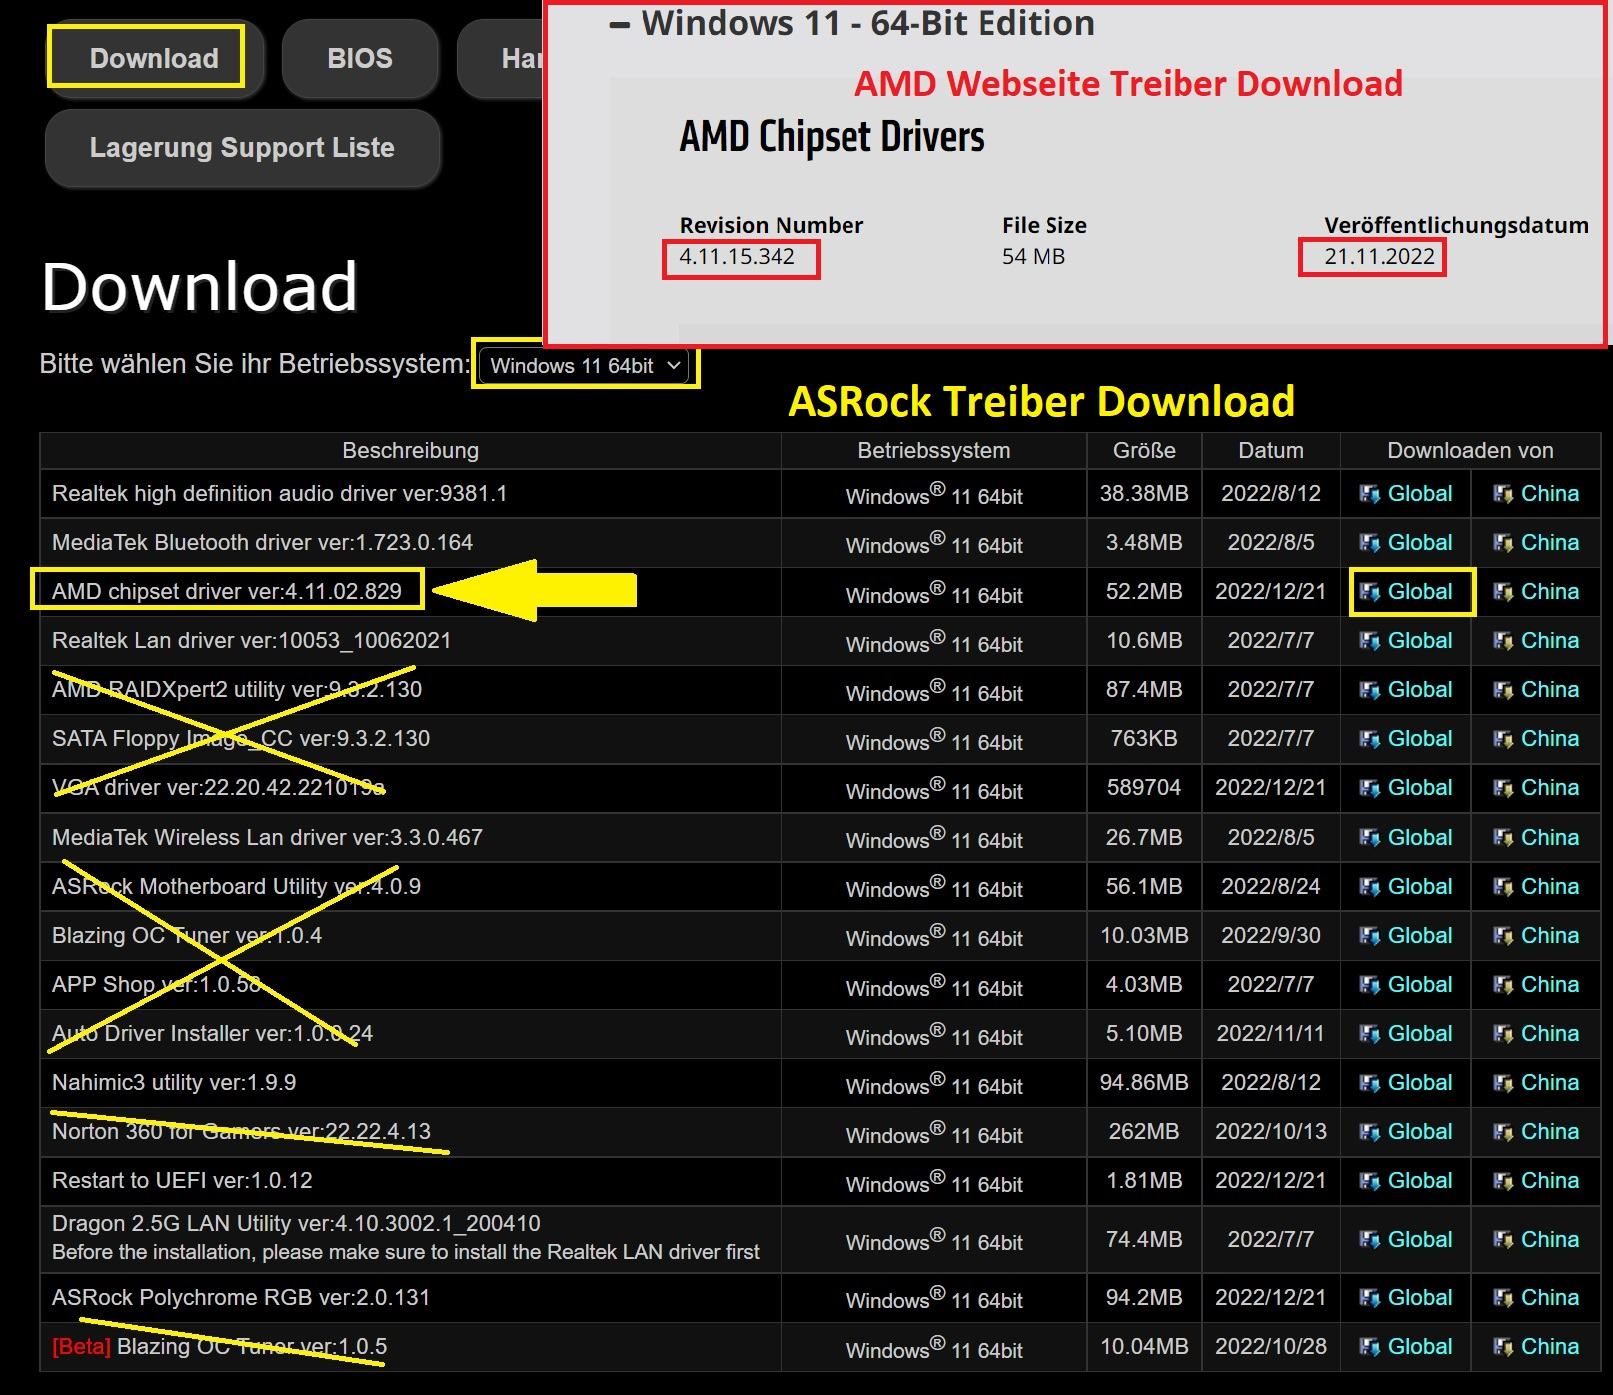Click Global download icon for Restart to UEFI
The height and width of the screenshot is (1395, 1613).
click(1369, 1181)
